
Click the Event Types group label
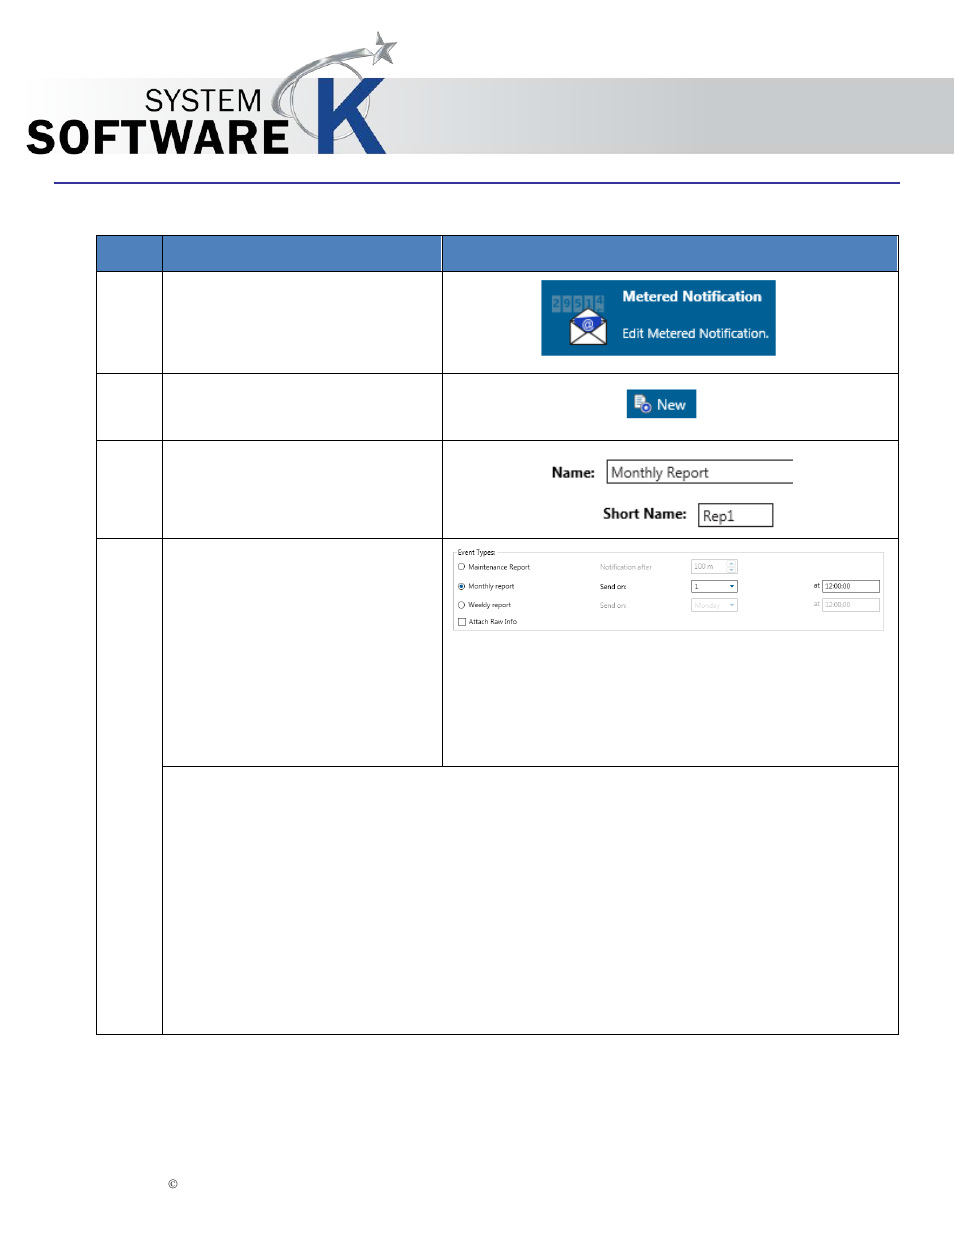click(x=476, y=552)
